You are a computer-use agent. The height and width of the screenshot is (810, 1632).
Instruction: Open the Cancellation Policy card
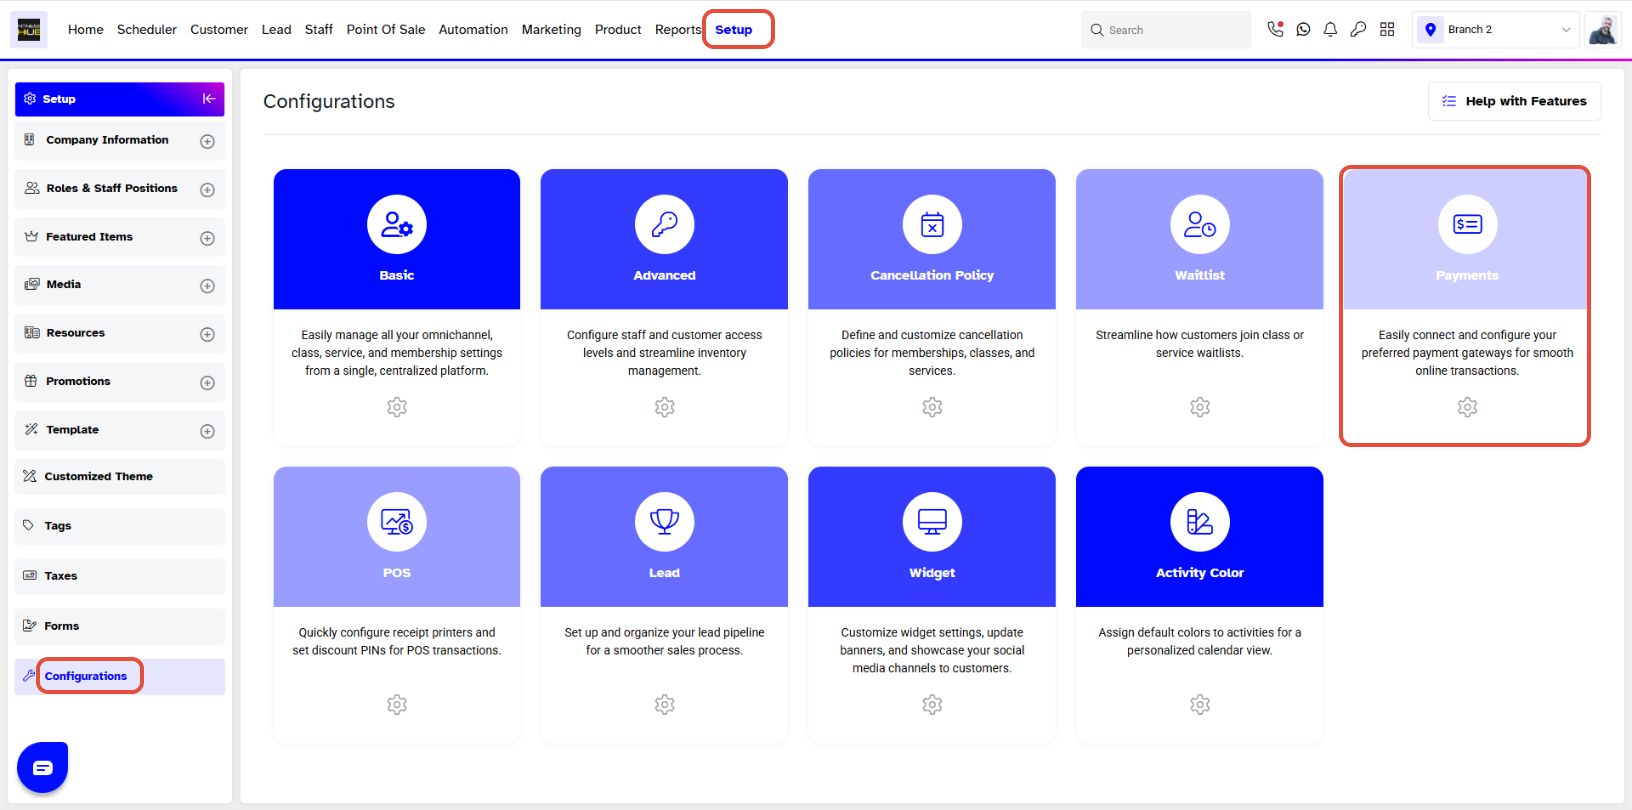(932, 307)
